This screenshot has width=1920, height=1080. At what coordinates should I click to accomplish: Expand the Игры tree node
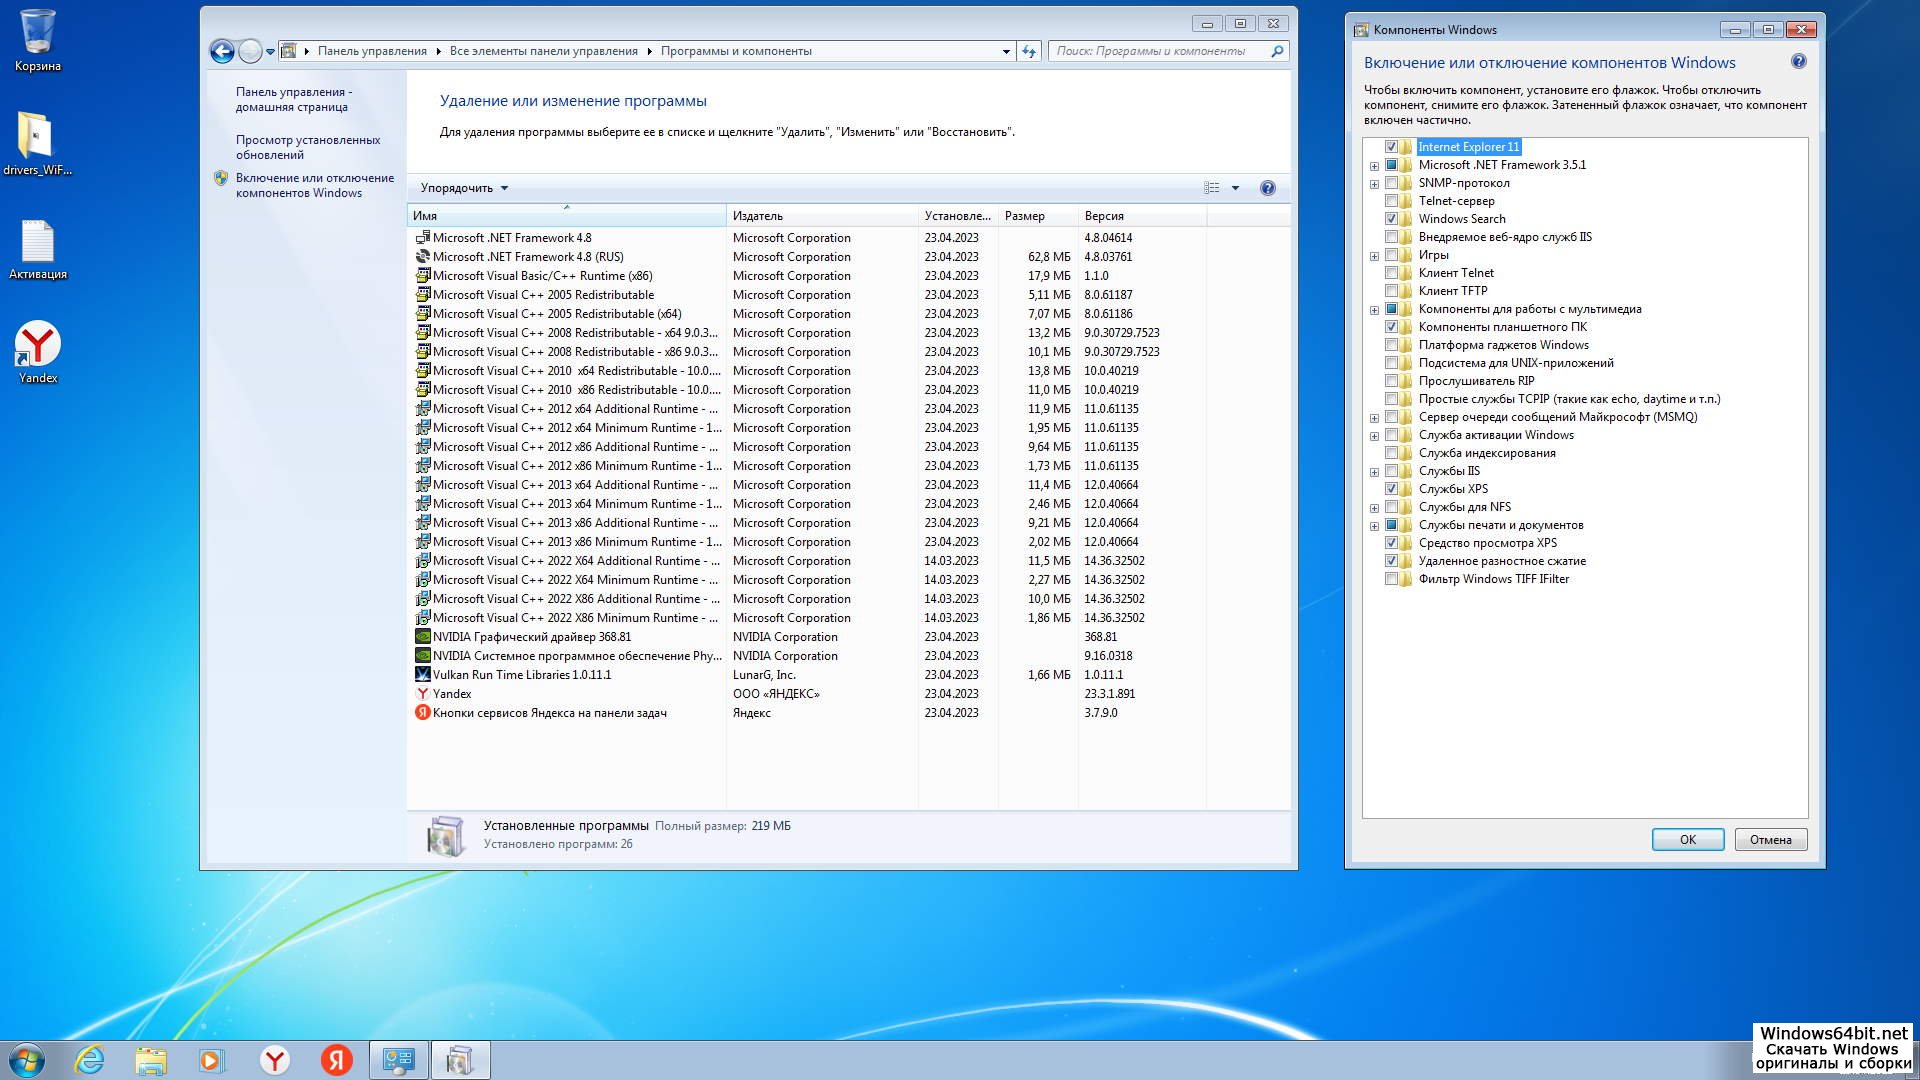(1374, 256)
